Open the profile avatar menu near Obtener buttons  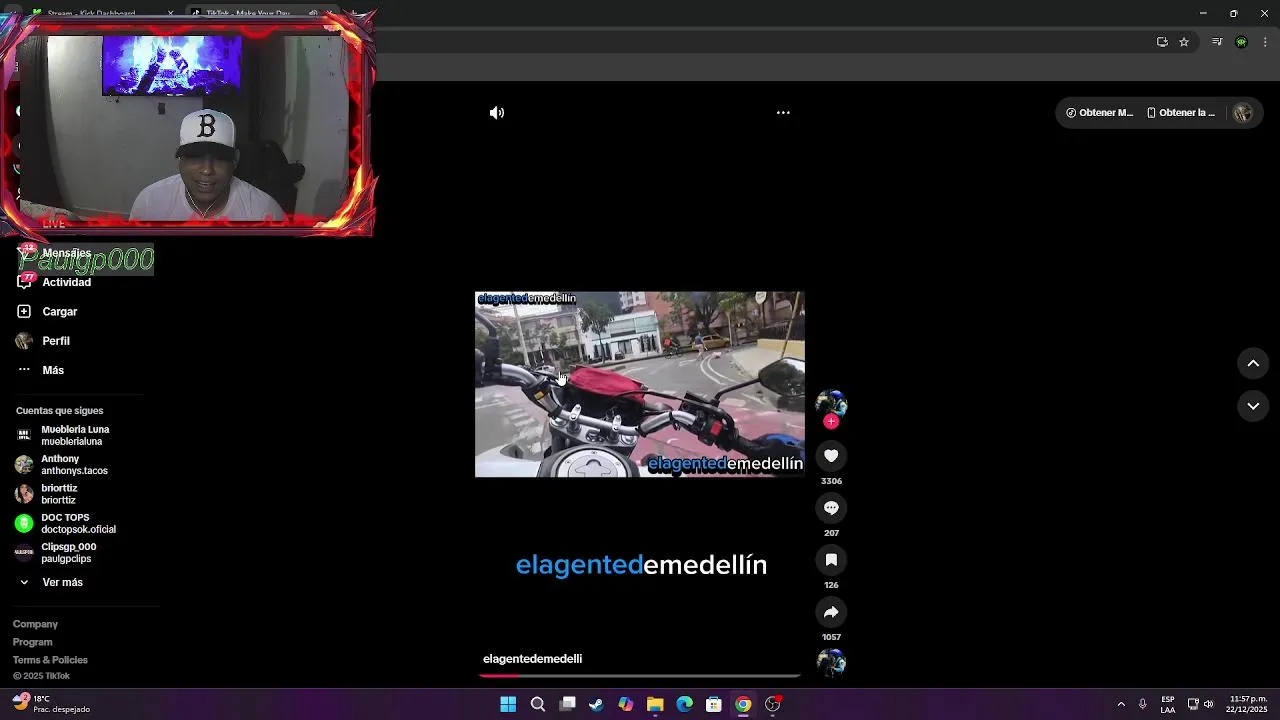tap(1242, 113)
